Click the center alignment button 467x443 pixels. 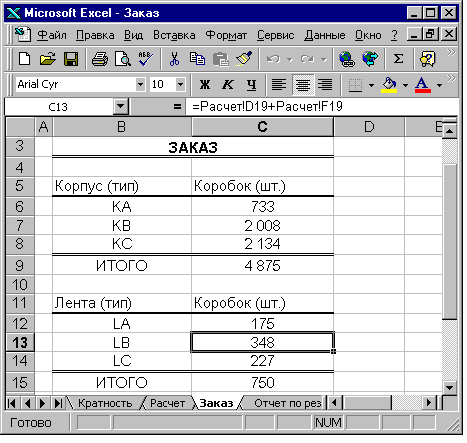click(x=303, y=85)
